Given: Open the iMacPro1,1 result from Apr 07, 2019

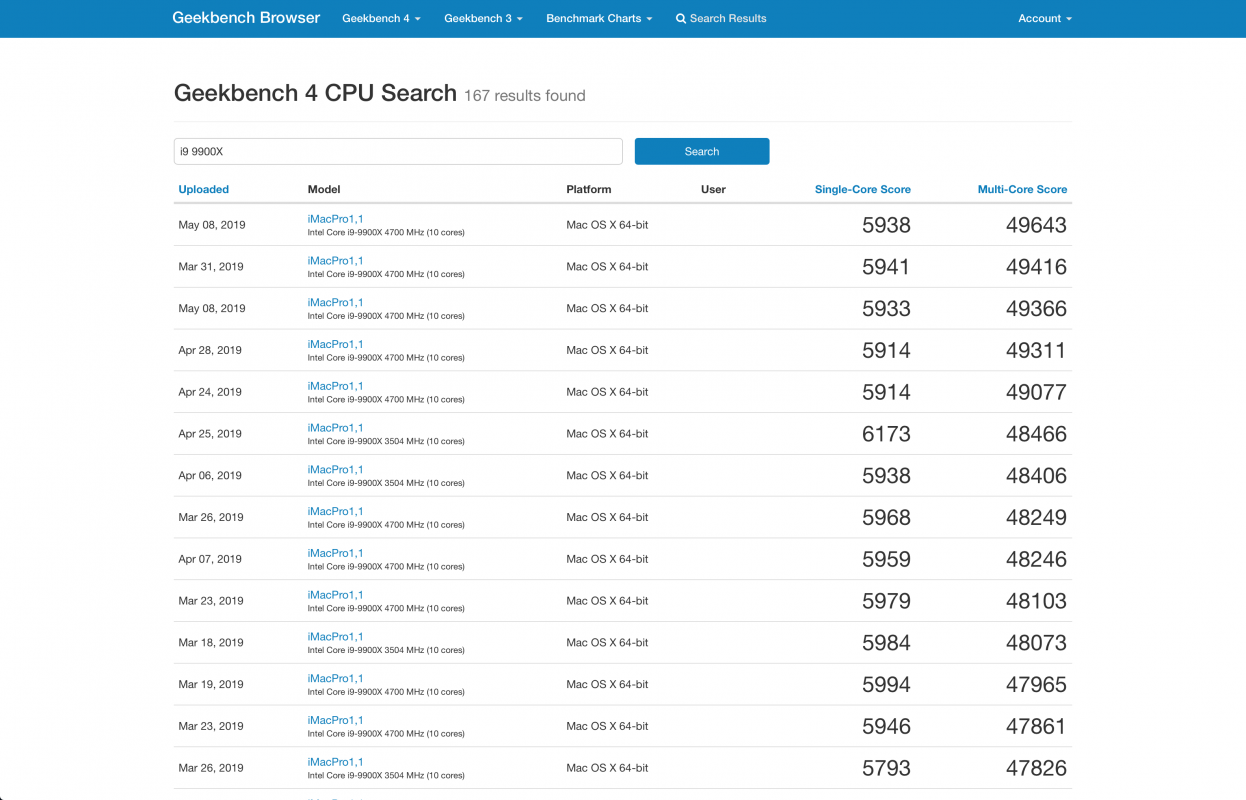Looking at the screenshot, I should [335, 553].
